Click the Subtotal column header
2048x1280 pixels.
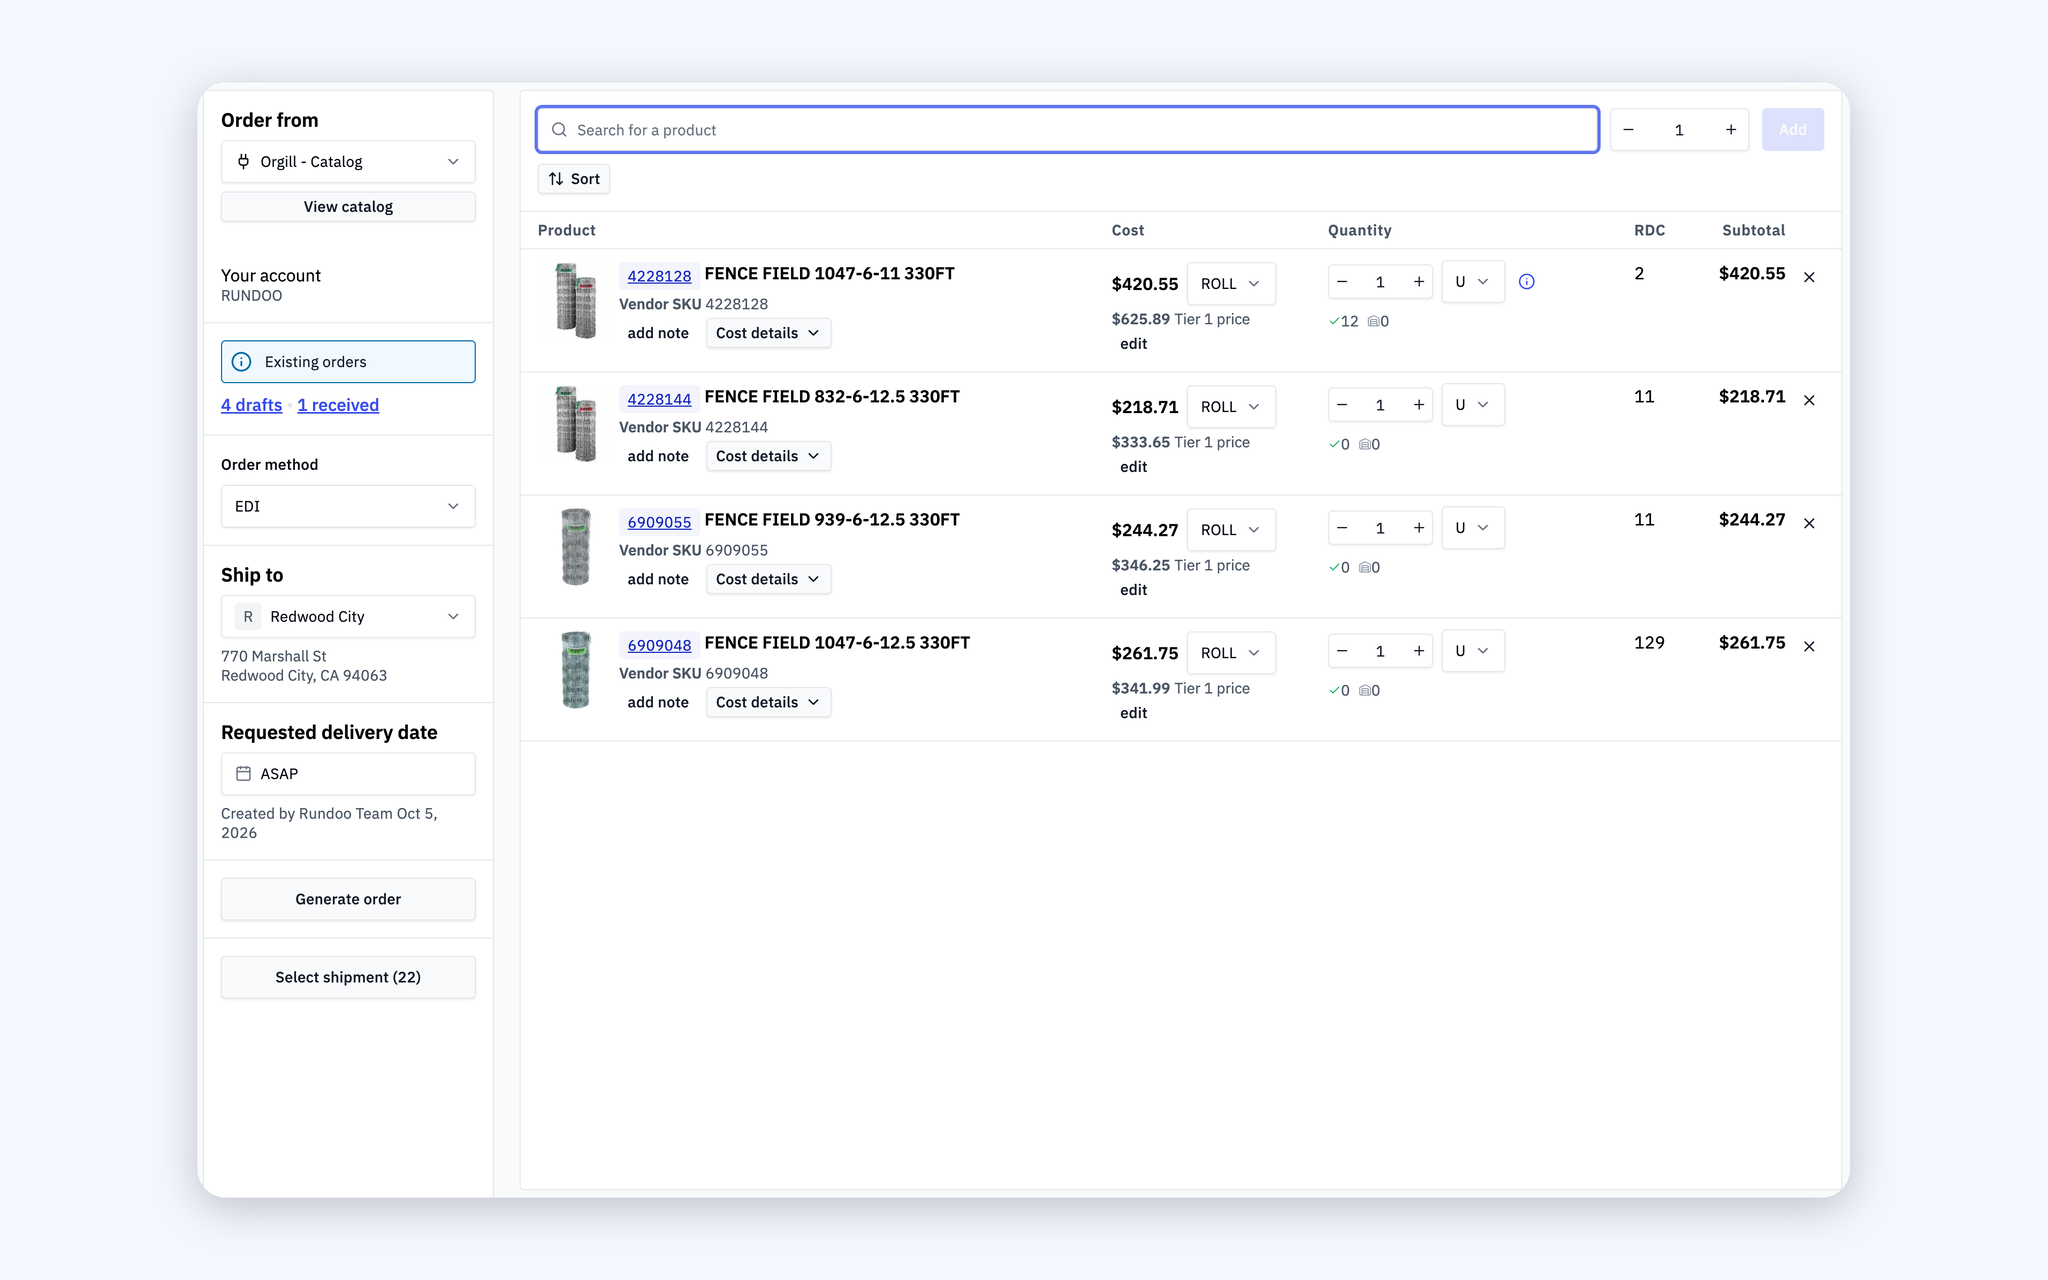pyautogui.click(x=1753, y=230)
